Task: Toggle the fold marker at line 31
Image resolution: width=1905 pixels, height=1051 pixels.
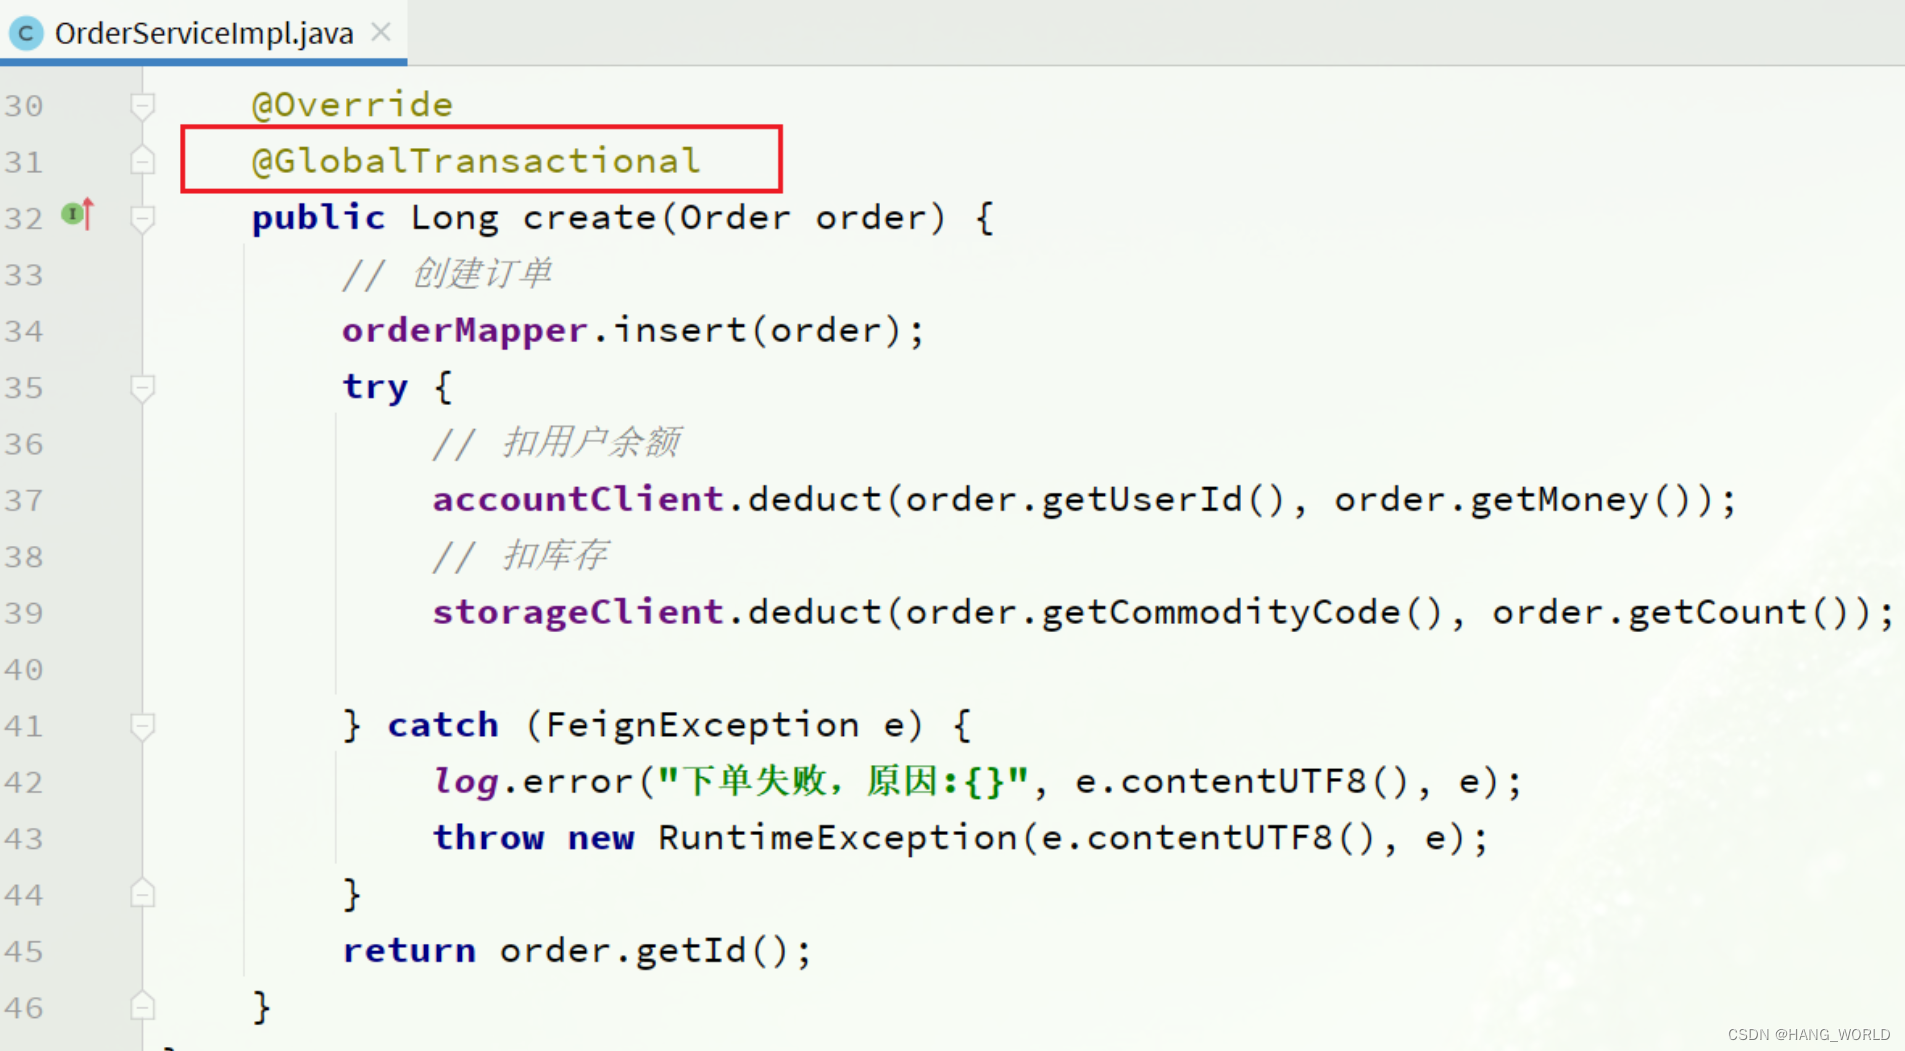Action: [x=143, y=161]
